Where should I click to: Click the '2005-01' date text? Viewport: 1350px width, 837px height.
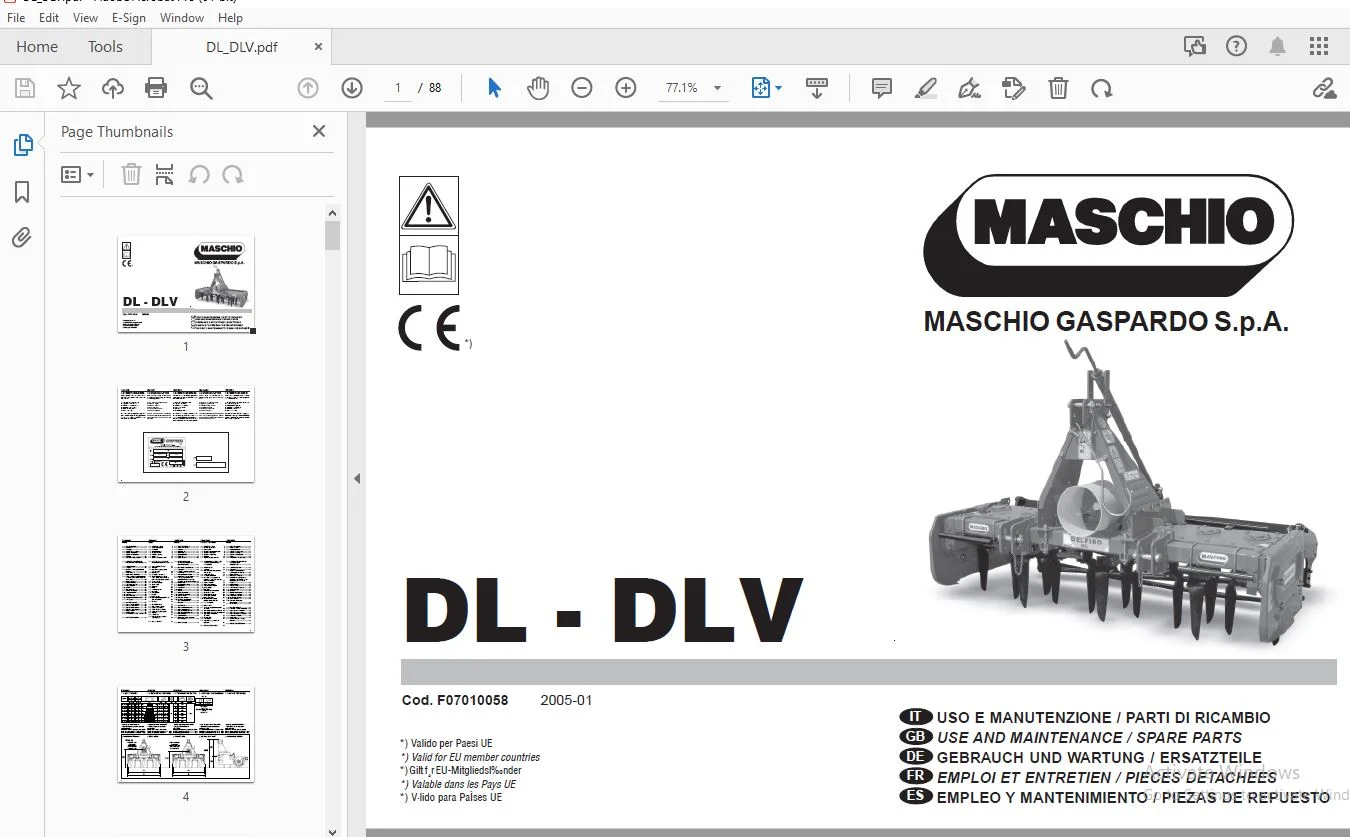tap(566, 700)
